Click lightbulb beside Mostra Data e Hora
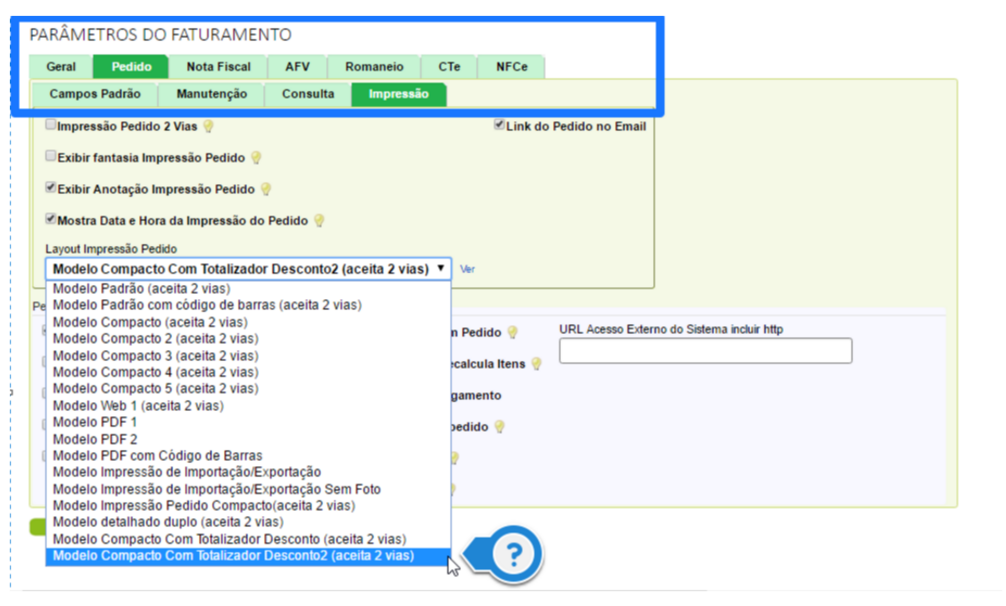 tap(318, 220)
